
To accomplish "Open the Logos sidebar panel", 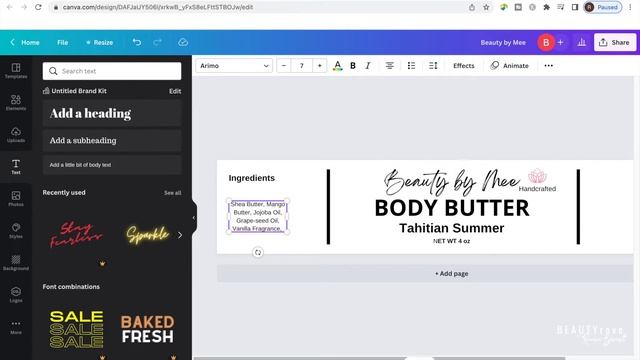I will [16, 295].
